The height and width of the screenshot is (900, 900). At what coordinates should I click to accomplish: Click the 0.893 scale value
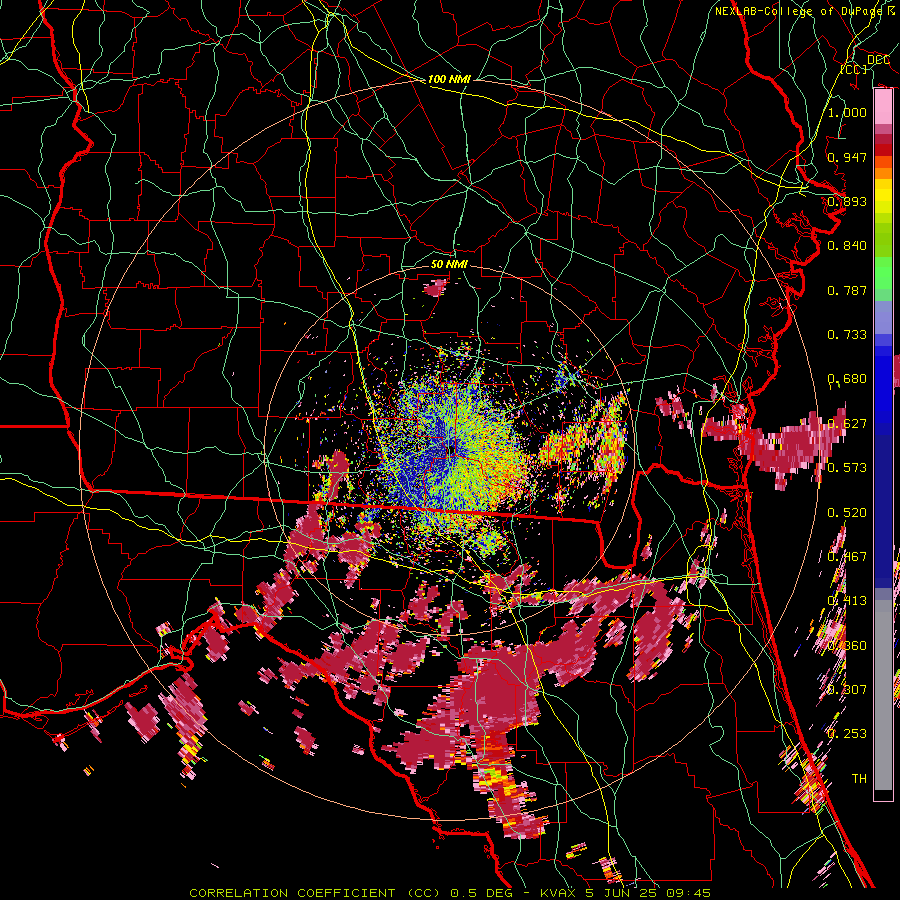pyautogui.click(x=847, y=201)
